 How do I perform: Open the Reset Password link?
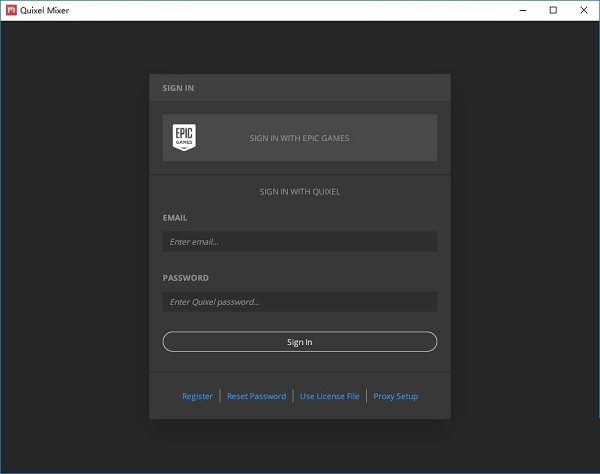[x=256, y=396]
